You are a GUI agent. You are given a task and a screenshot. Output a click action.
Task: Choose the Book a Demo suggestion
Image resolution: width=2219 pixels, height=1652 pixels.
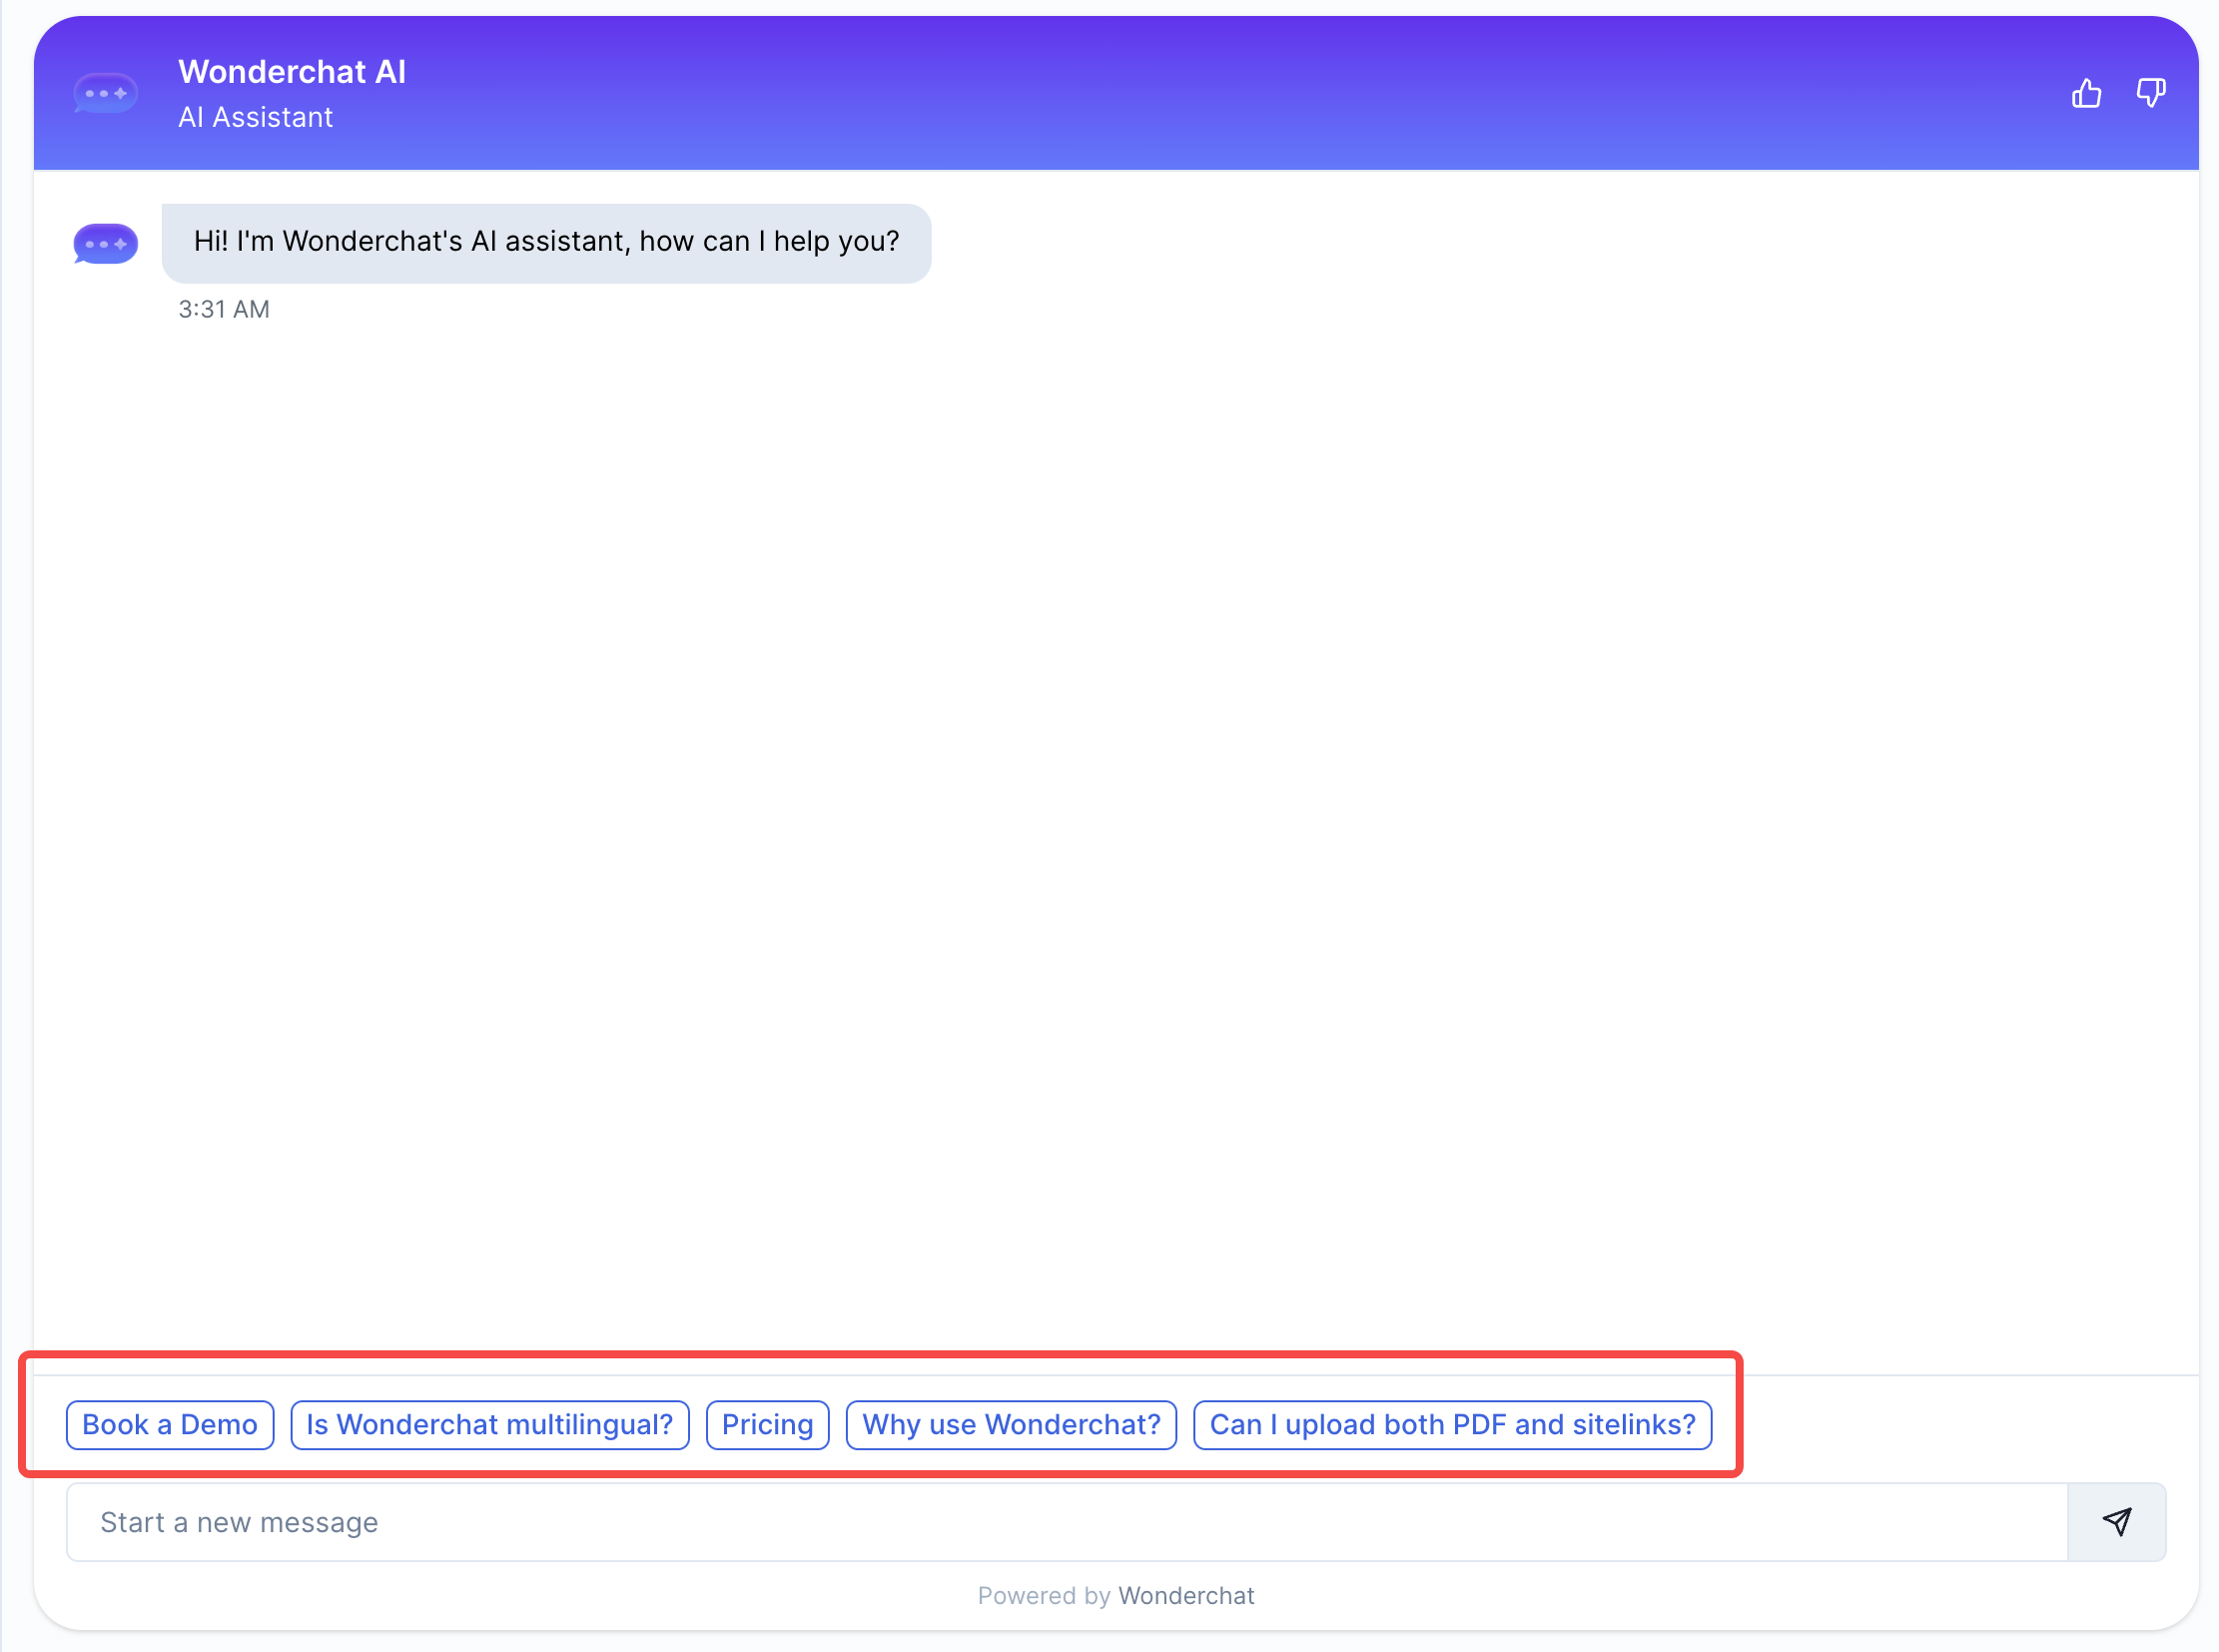pos(170,1424)
